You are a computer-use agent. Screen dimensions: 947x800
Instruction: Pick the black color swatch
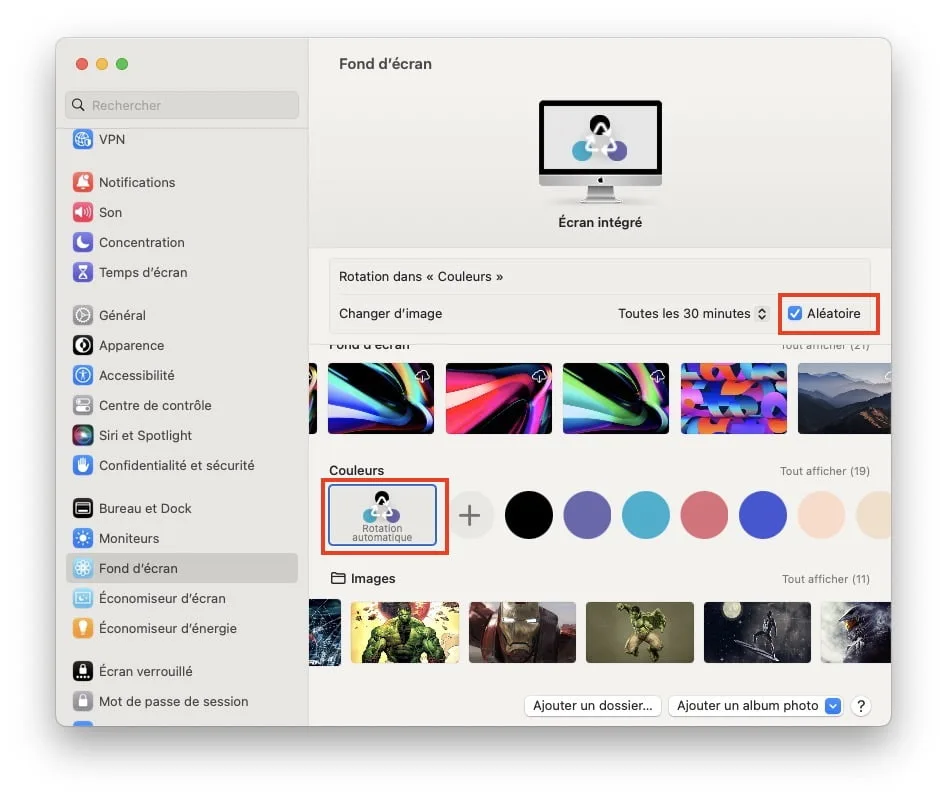[x=529, y=516]
